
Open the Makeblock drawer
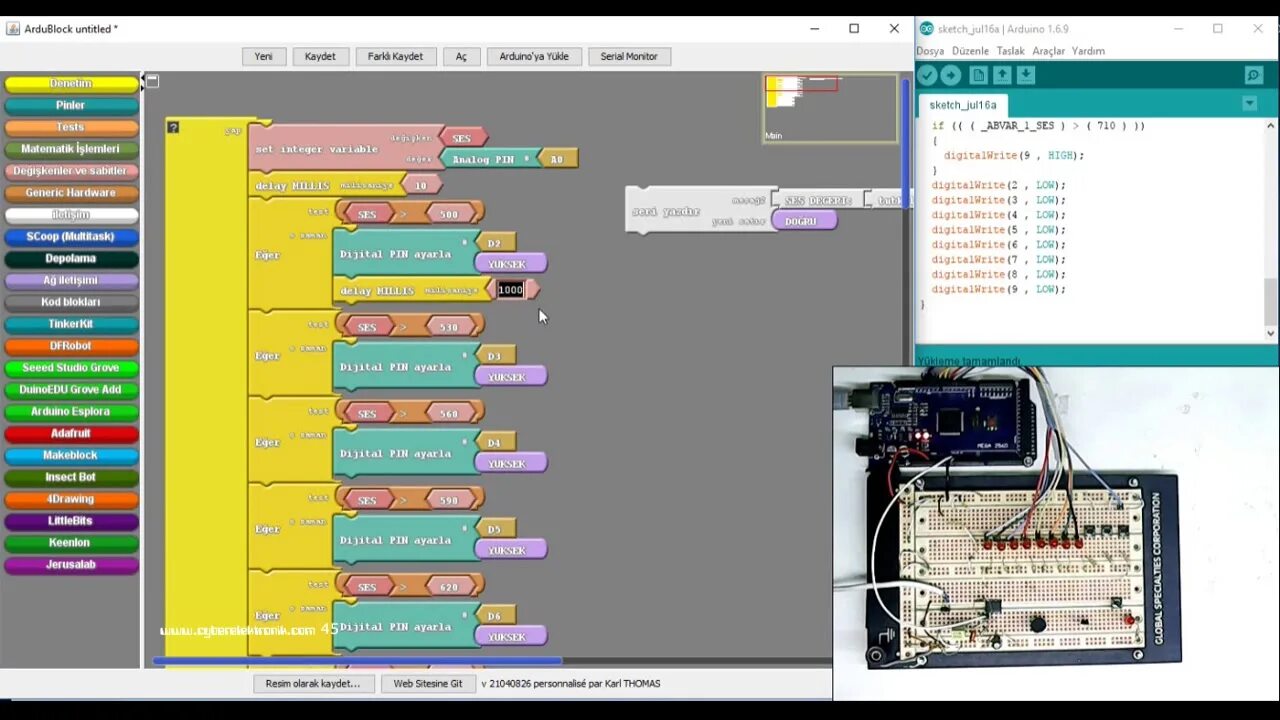71,455
